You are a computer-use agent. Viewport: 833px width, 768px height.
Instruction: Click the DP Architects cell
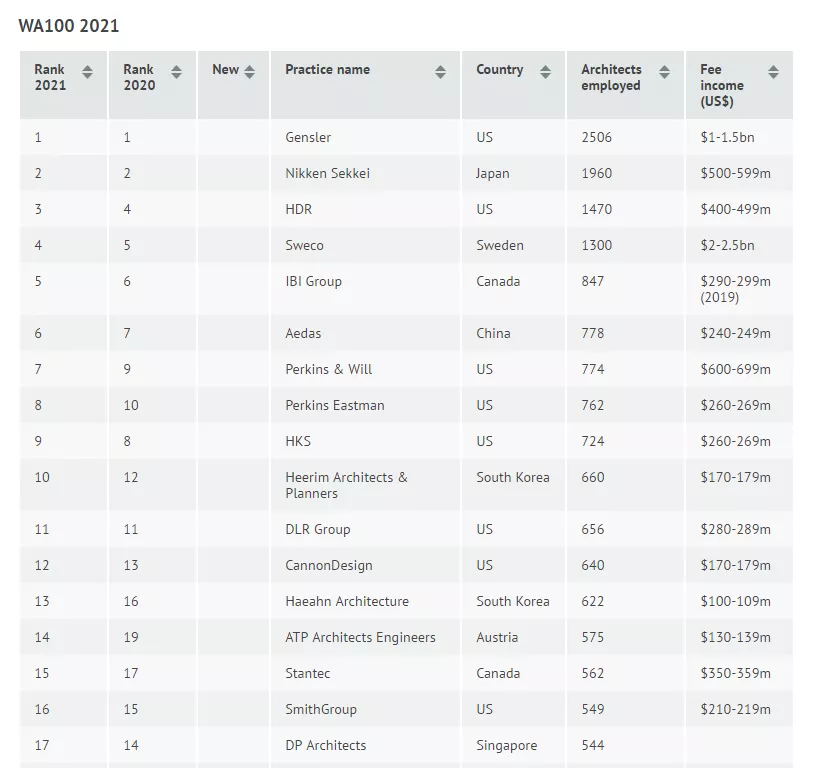[366, 745]
